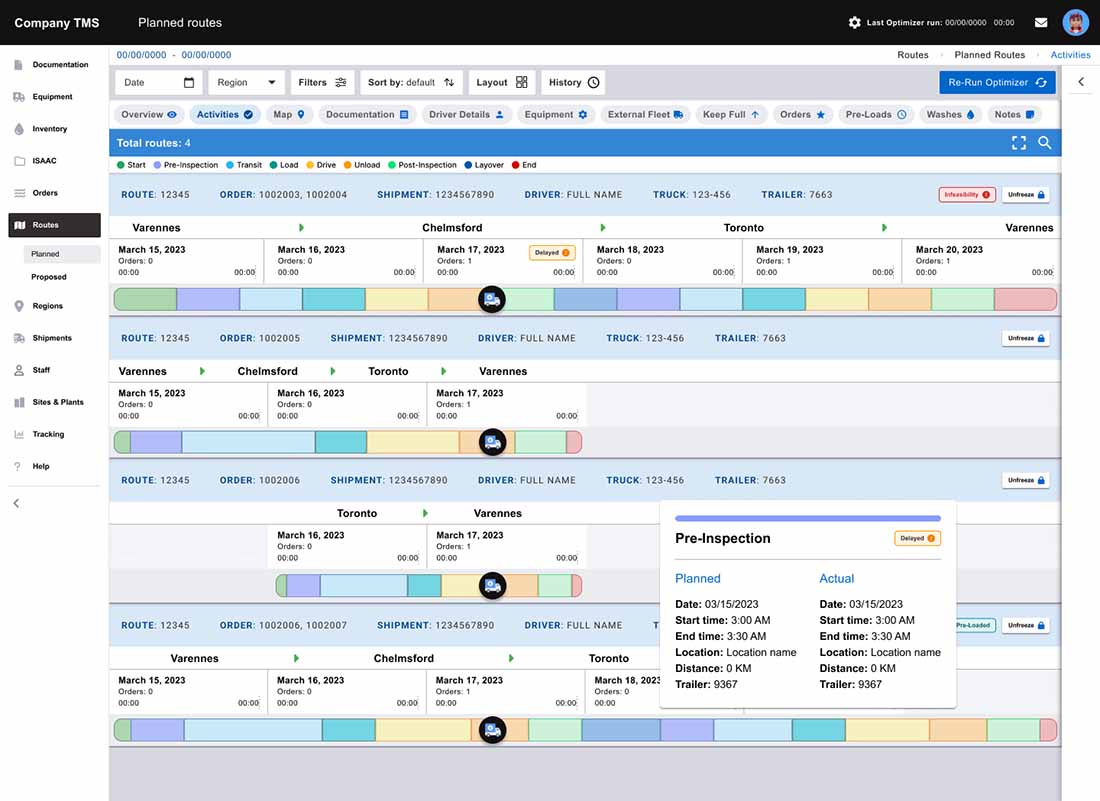Screen dimensions: 1100x801
Task: Open the settings gear in header
Action: click(854, 22)
